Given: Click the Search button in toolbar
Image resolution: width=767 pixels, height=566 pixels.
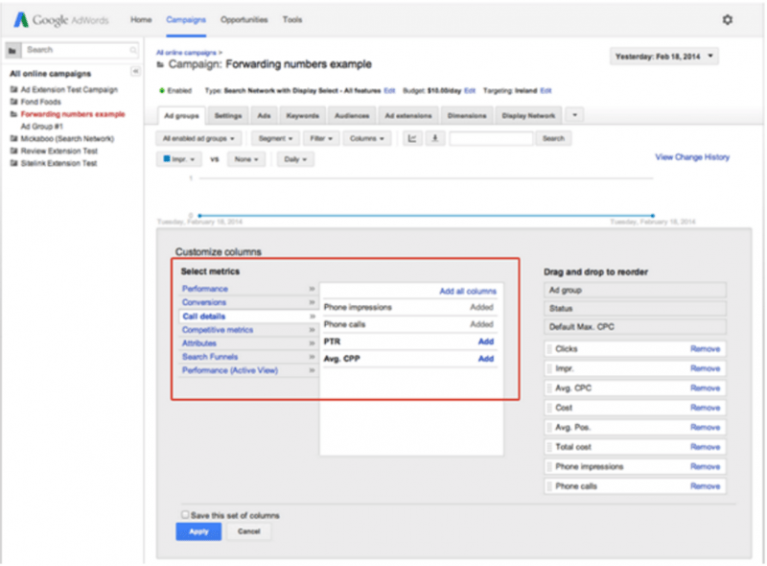Looking at the screenshot, I should click(x=553, y=138).
